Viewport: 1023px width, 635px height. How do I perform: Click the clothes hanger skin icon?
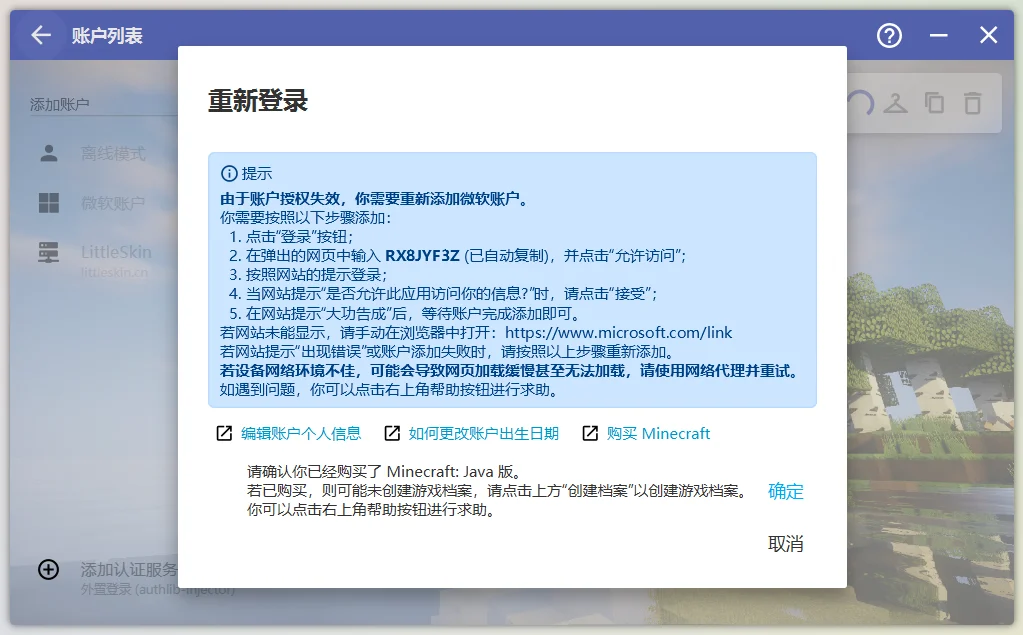point(895,102)
